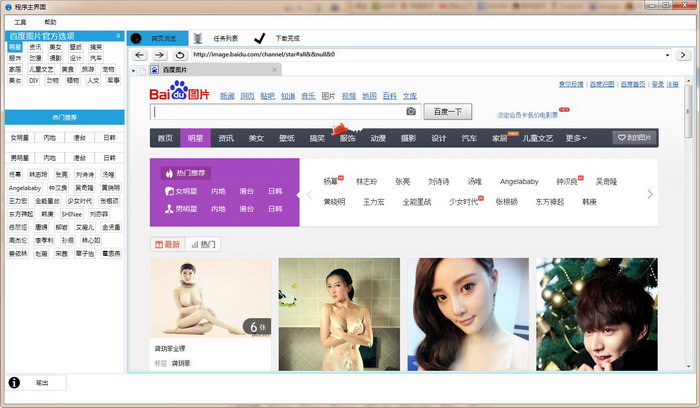
Task: Select 壁纸 category in left panel
Action: (75, 47)
